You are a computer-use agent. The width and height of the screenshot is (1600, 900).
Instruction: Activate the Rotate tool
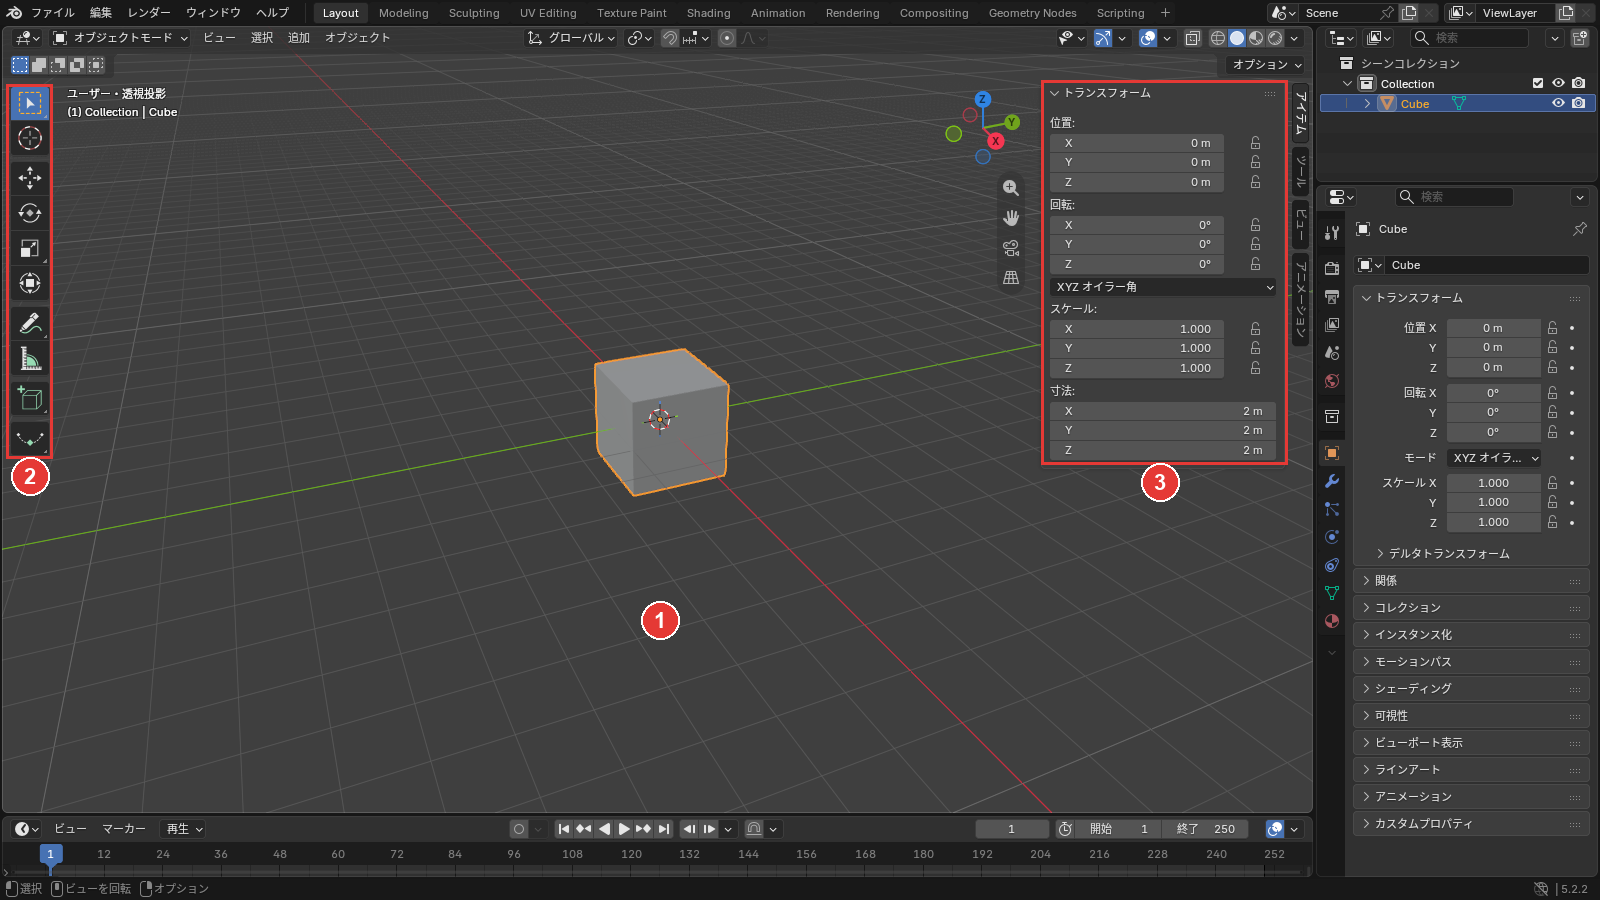click(30, 213)
